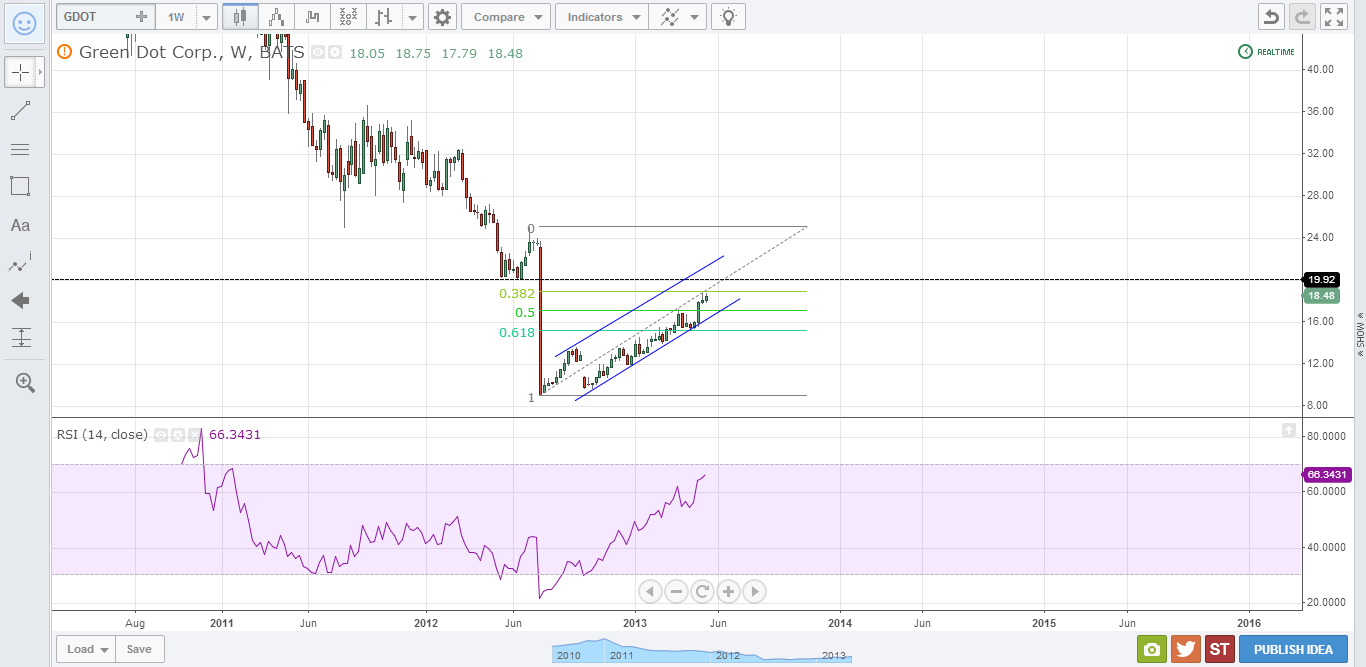Image resolution: width=1366 pixels, height=667 pixels.
Task: Click the 19.92 crosshair price label
Action: (x=1322, y=280)
